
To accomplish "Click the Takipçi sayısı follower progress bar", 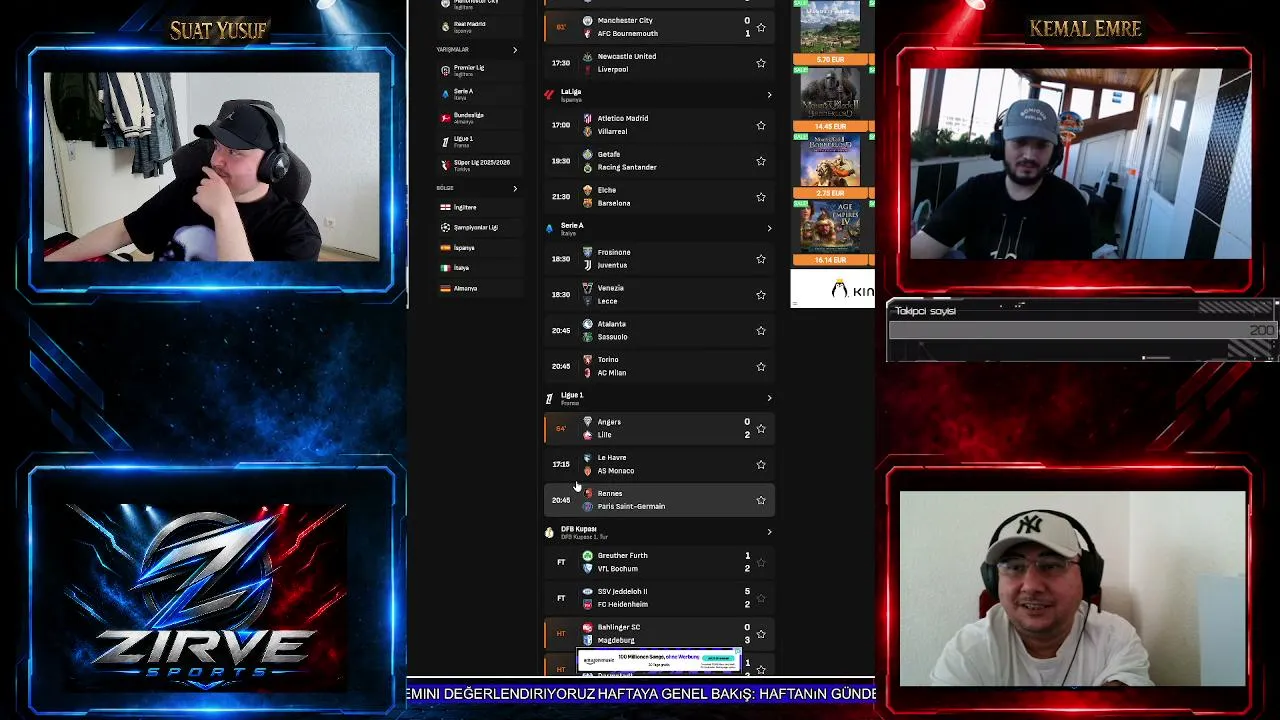I will [1082, 330].
